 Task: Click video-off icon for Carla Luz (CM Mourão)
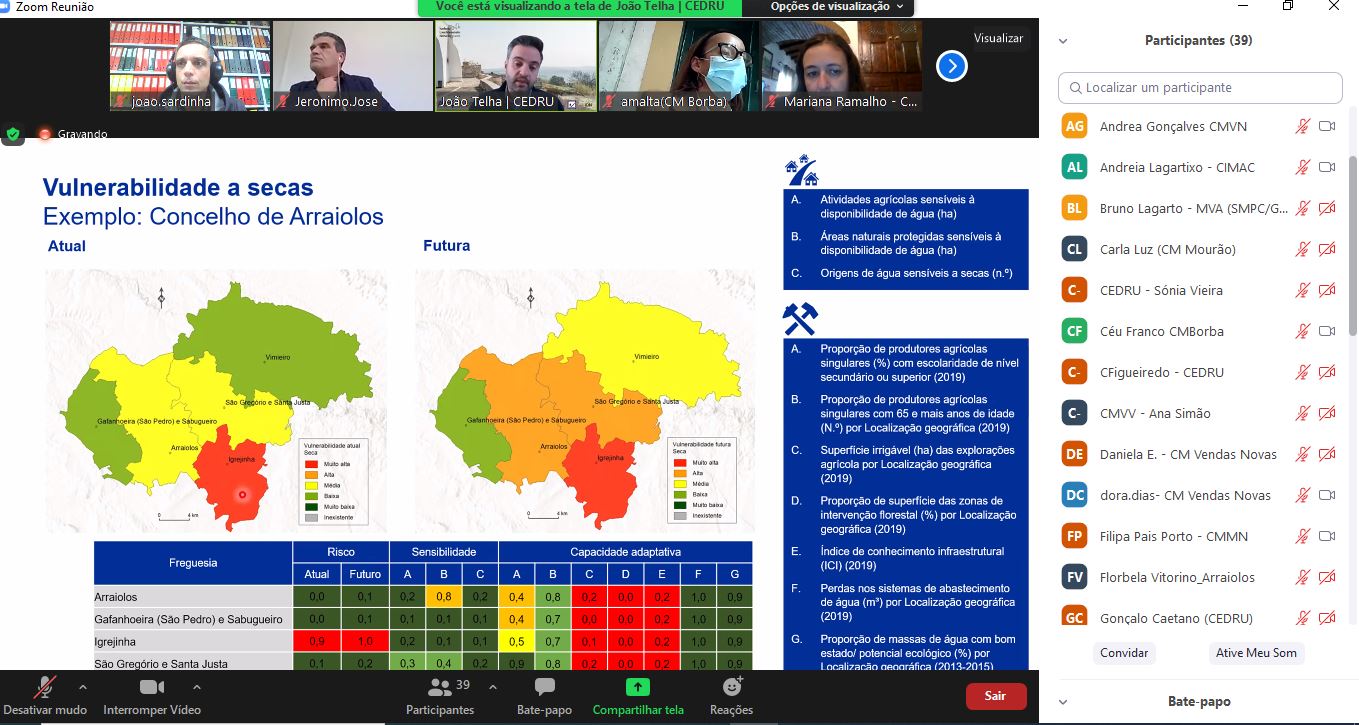1327,249
